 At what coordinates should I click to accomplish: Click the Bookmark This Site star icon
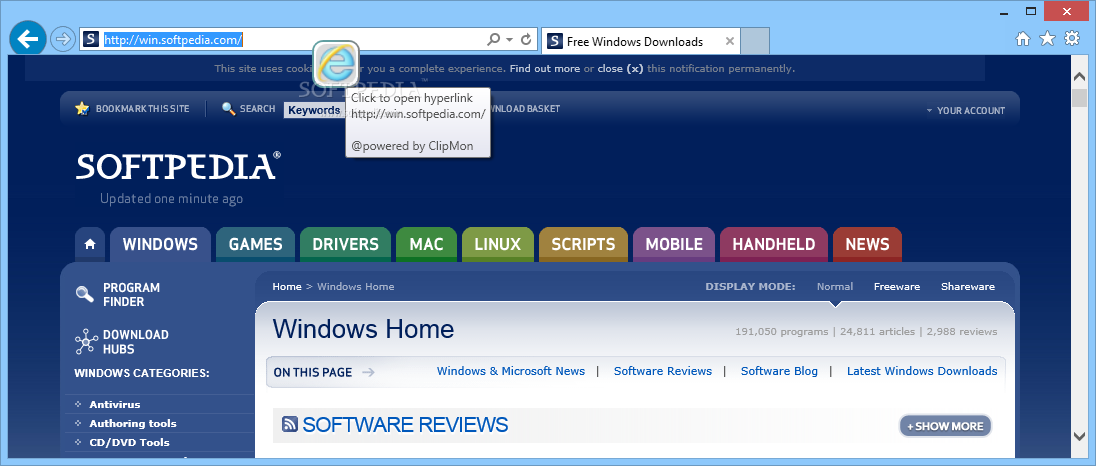[82, 108]
